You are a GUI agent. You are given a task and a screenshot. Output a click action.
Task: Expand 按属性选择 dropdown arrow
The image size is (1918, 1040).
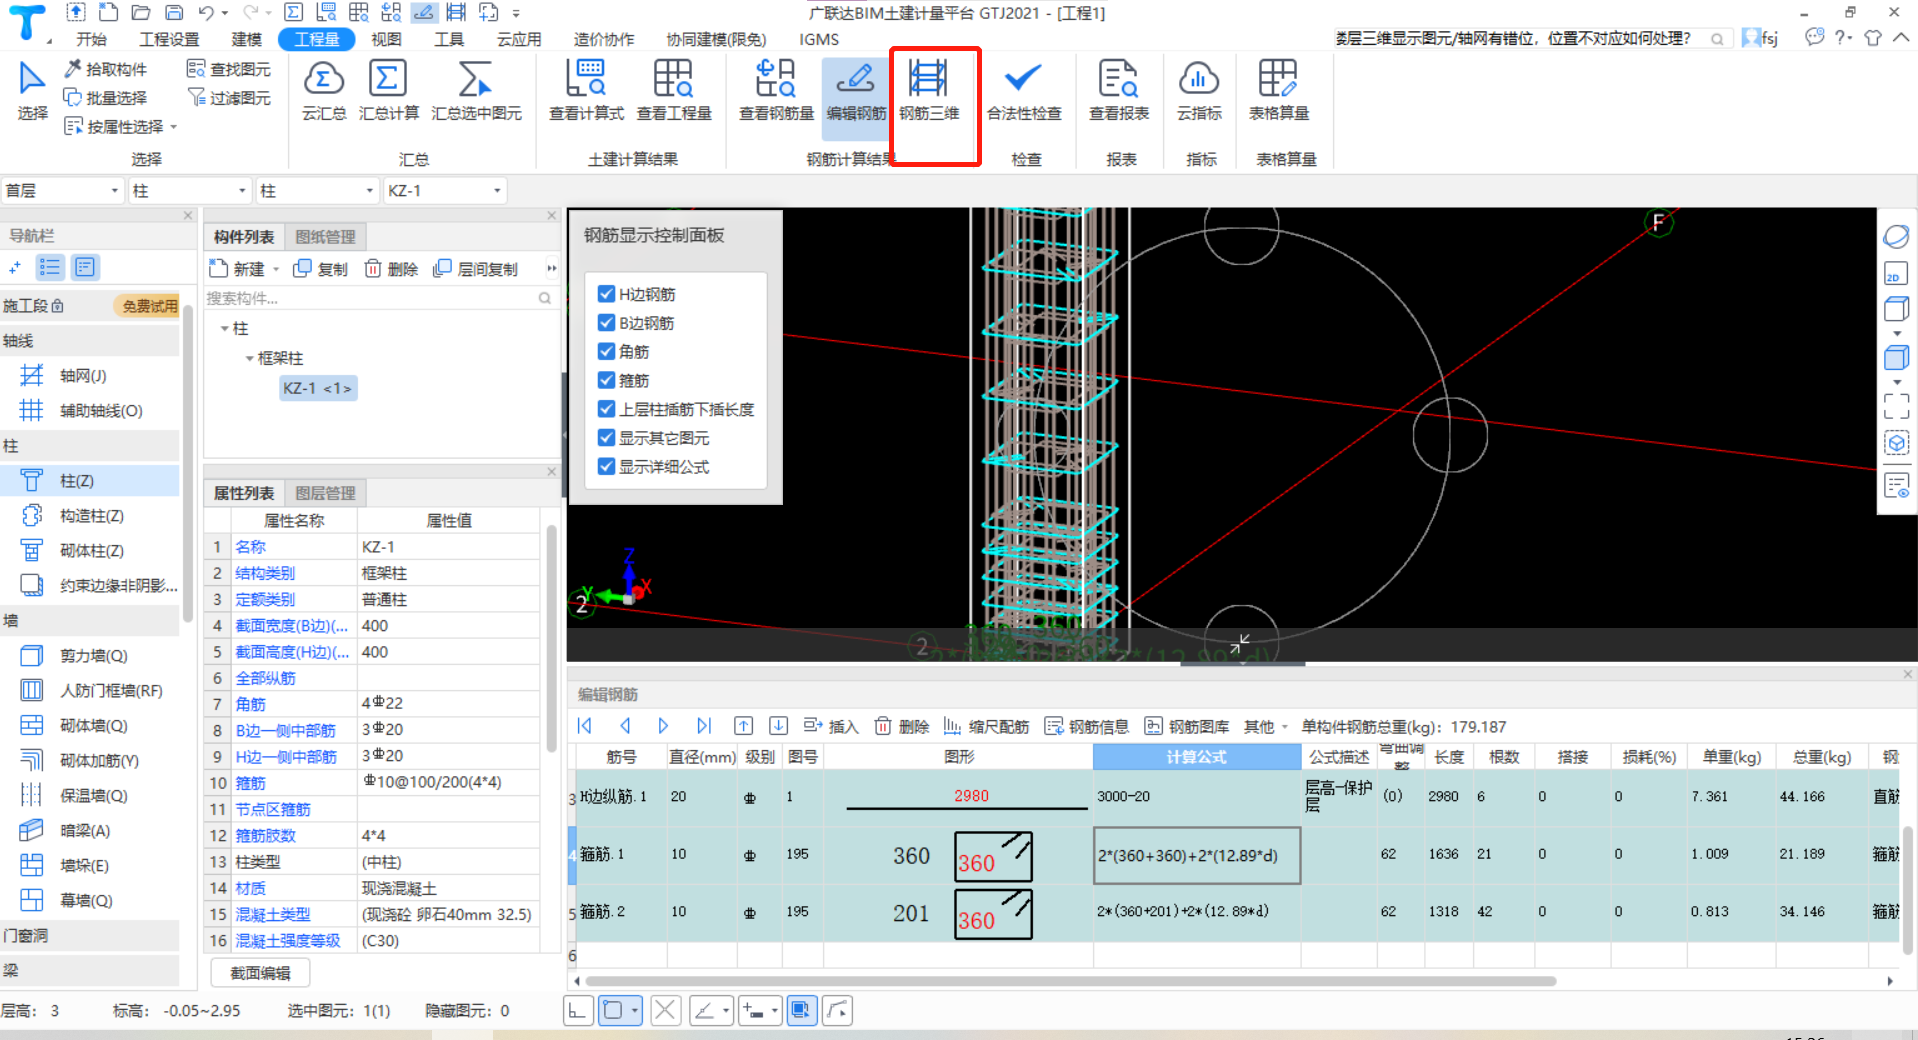[x=174, y=127]
